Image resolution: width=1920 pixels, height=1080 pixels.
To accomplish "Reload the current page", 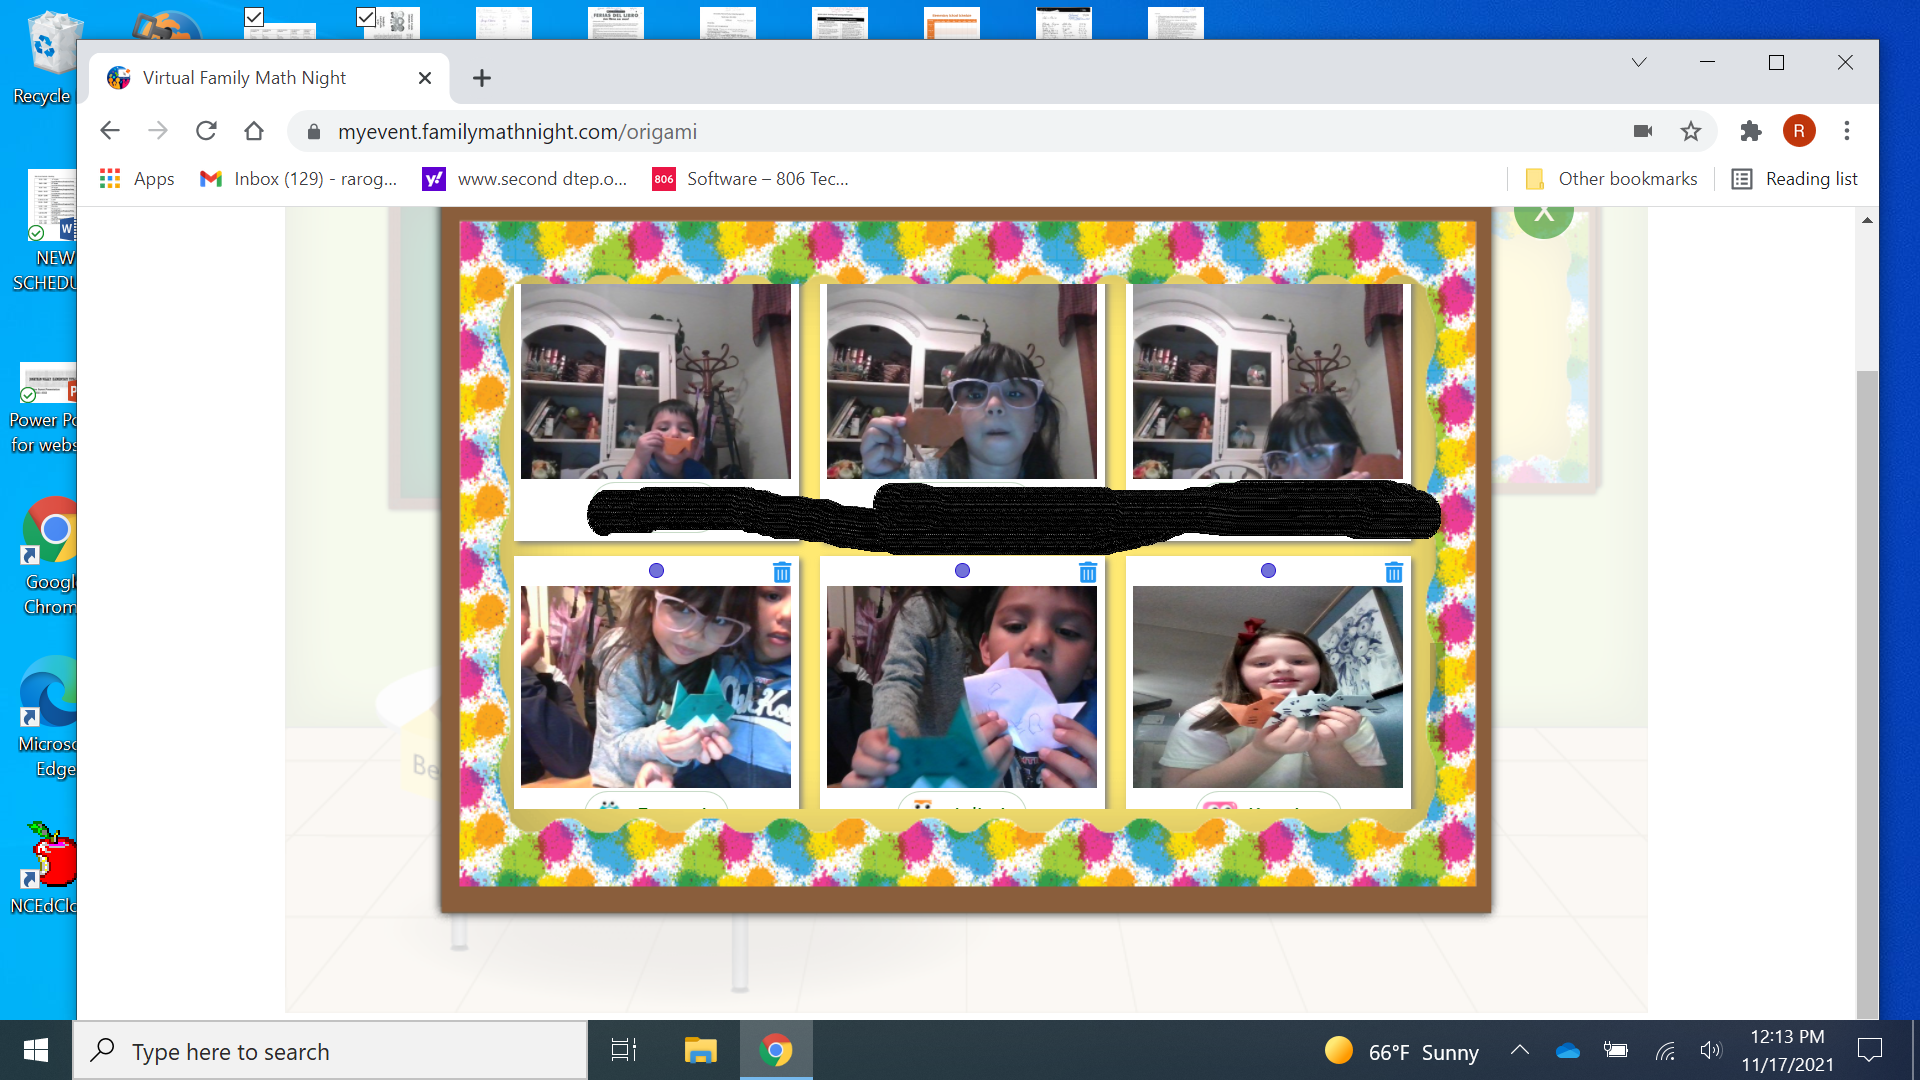I will point(206,131).
